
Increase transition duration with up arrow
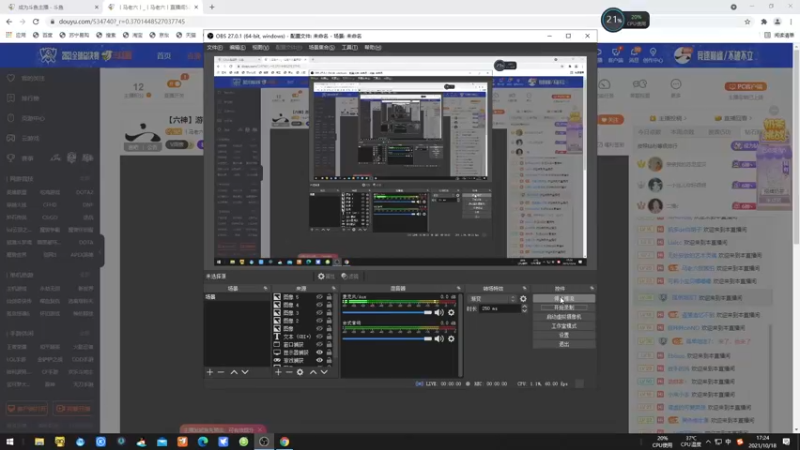pos(524,307)
